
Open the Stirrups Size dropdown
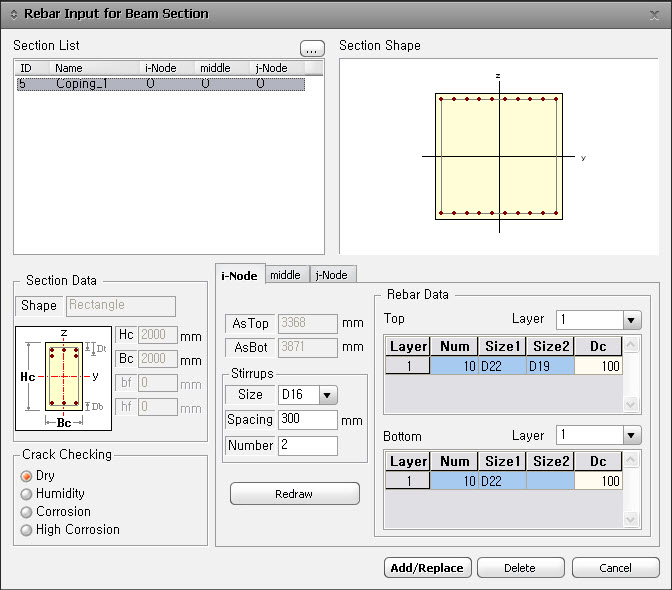point(327,395)
